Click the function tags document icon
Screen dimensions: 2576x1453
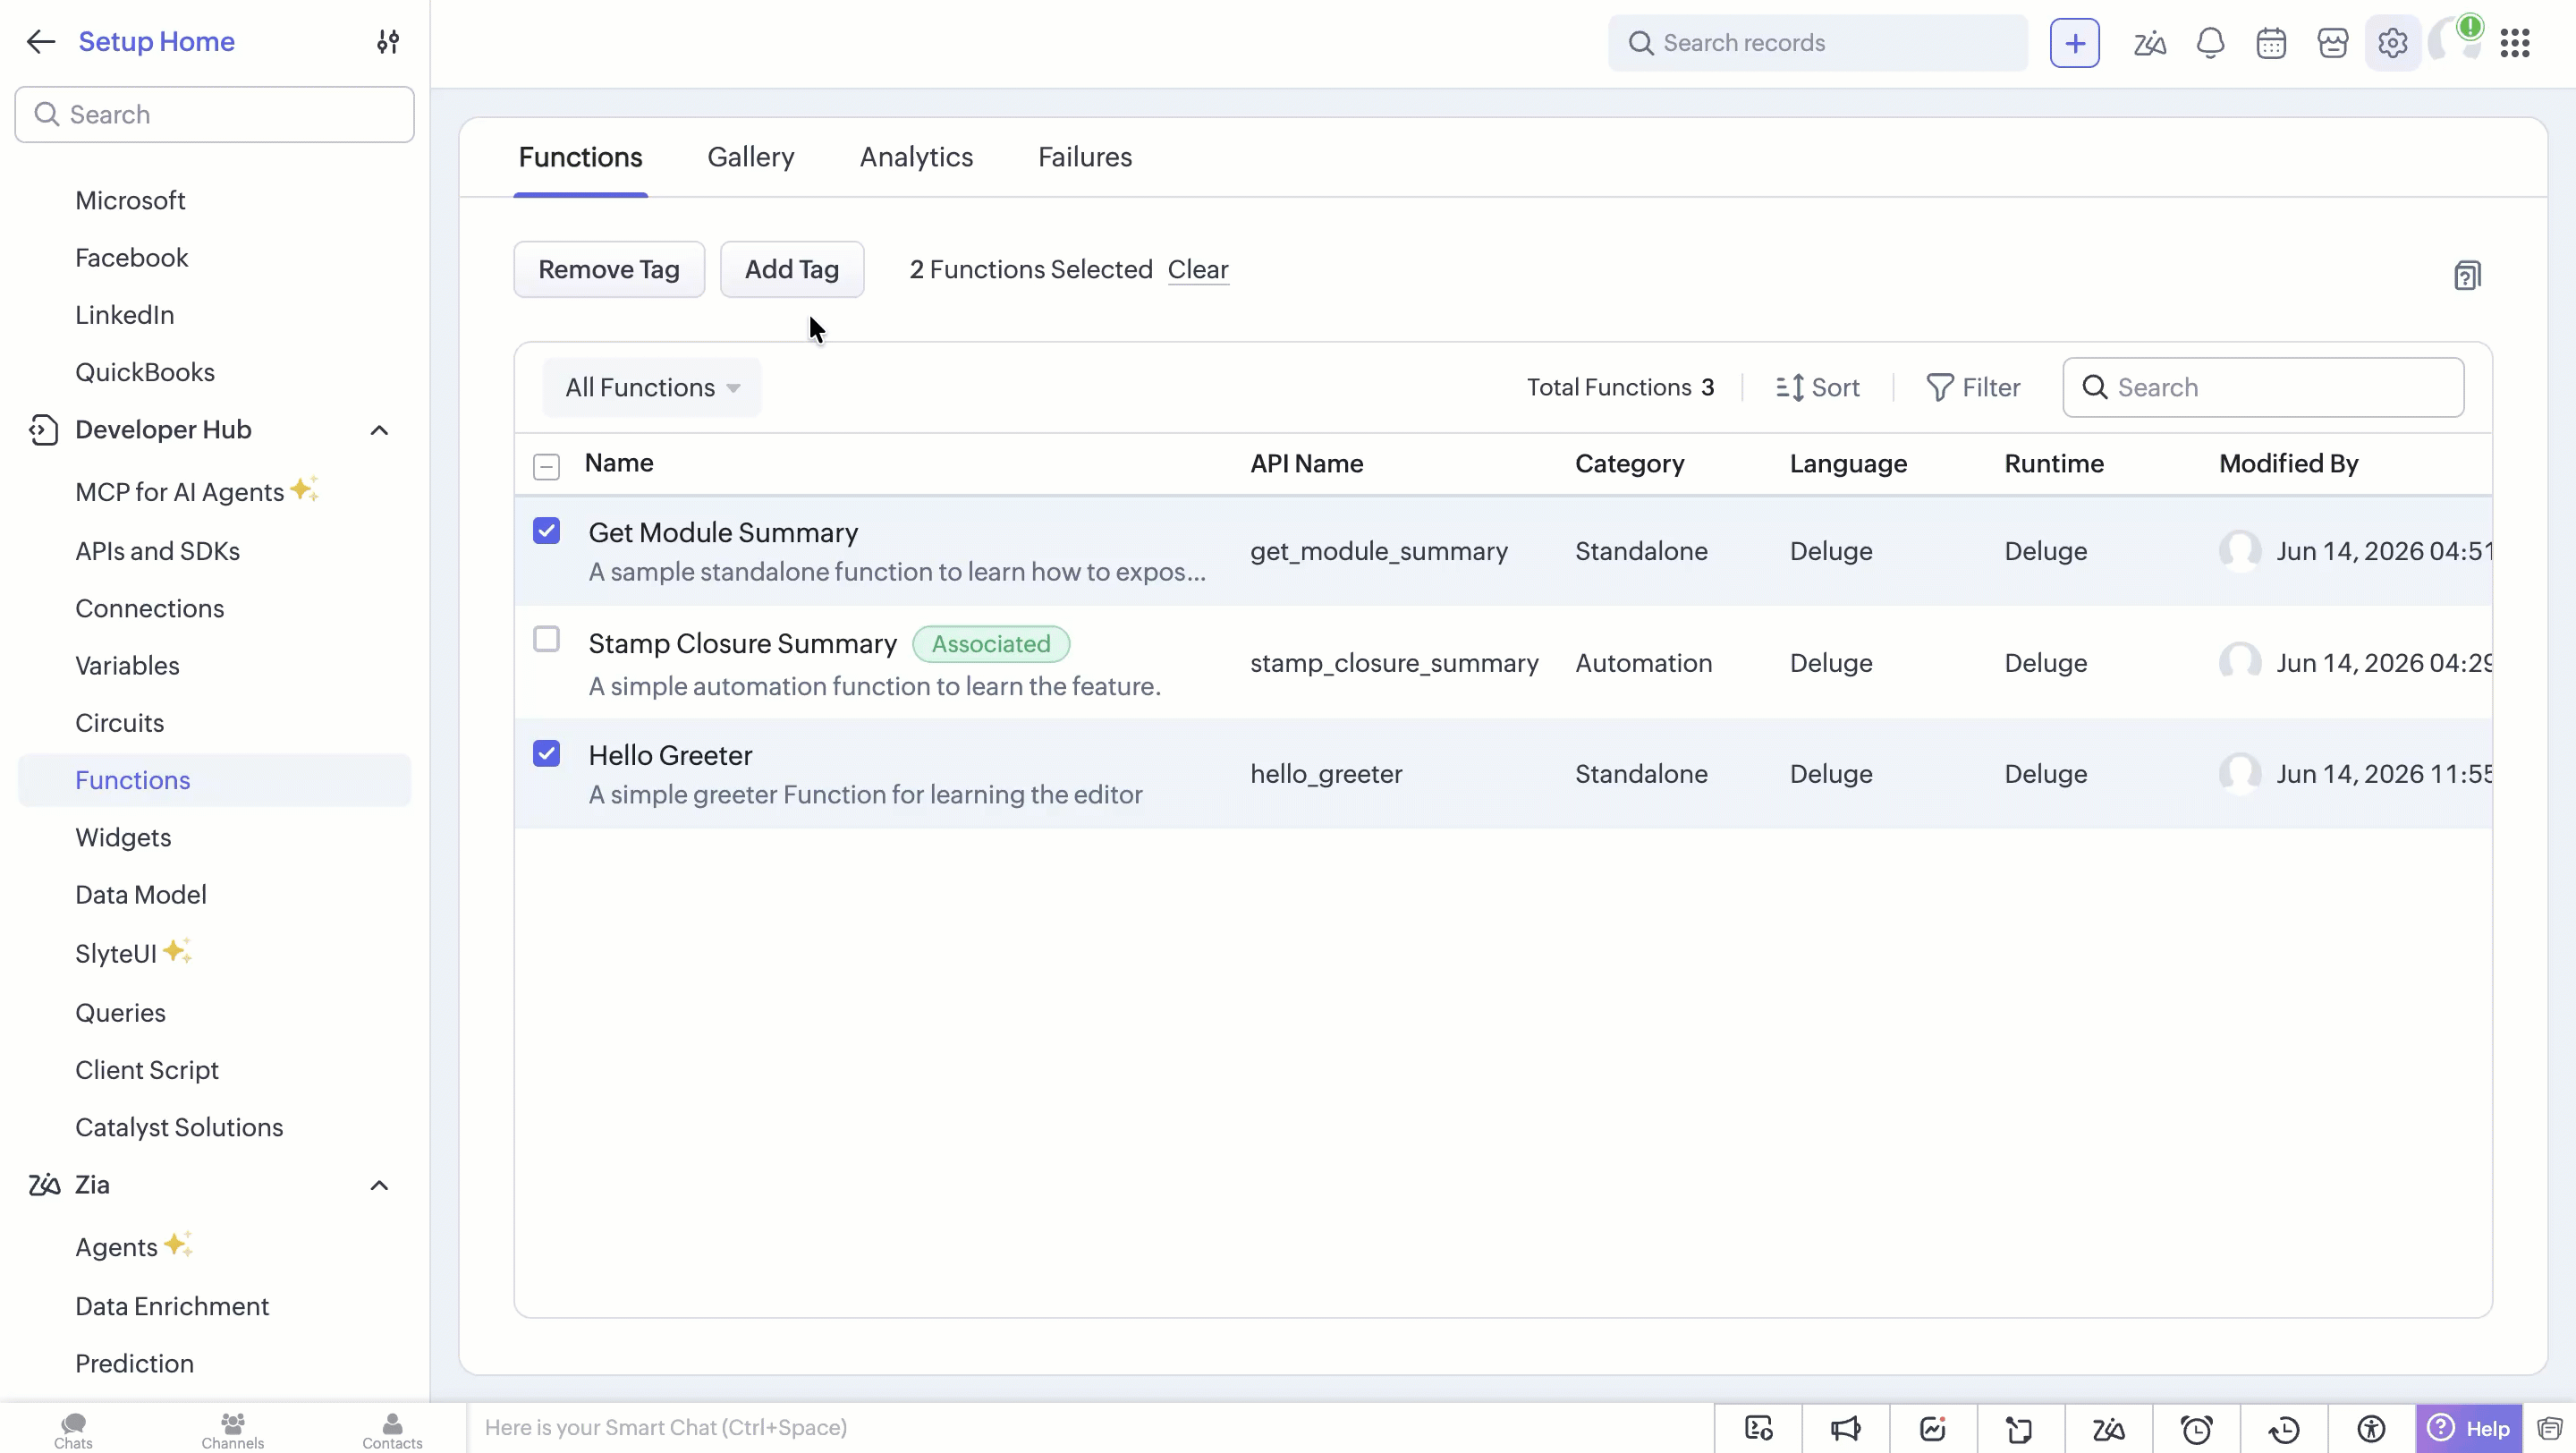point(2467,275)
